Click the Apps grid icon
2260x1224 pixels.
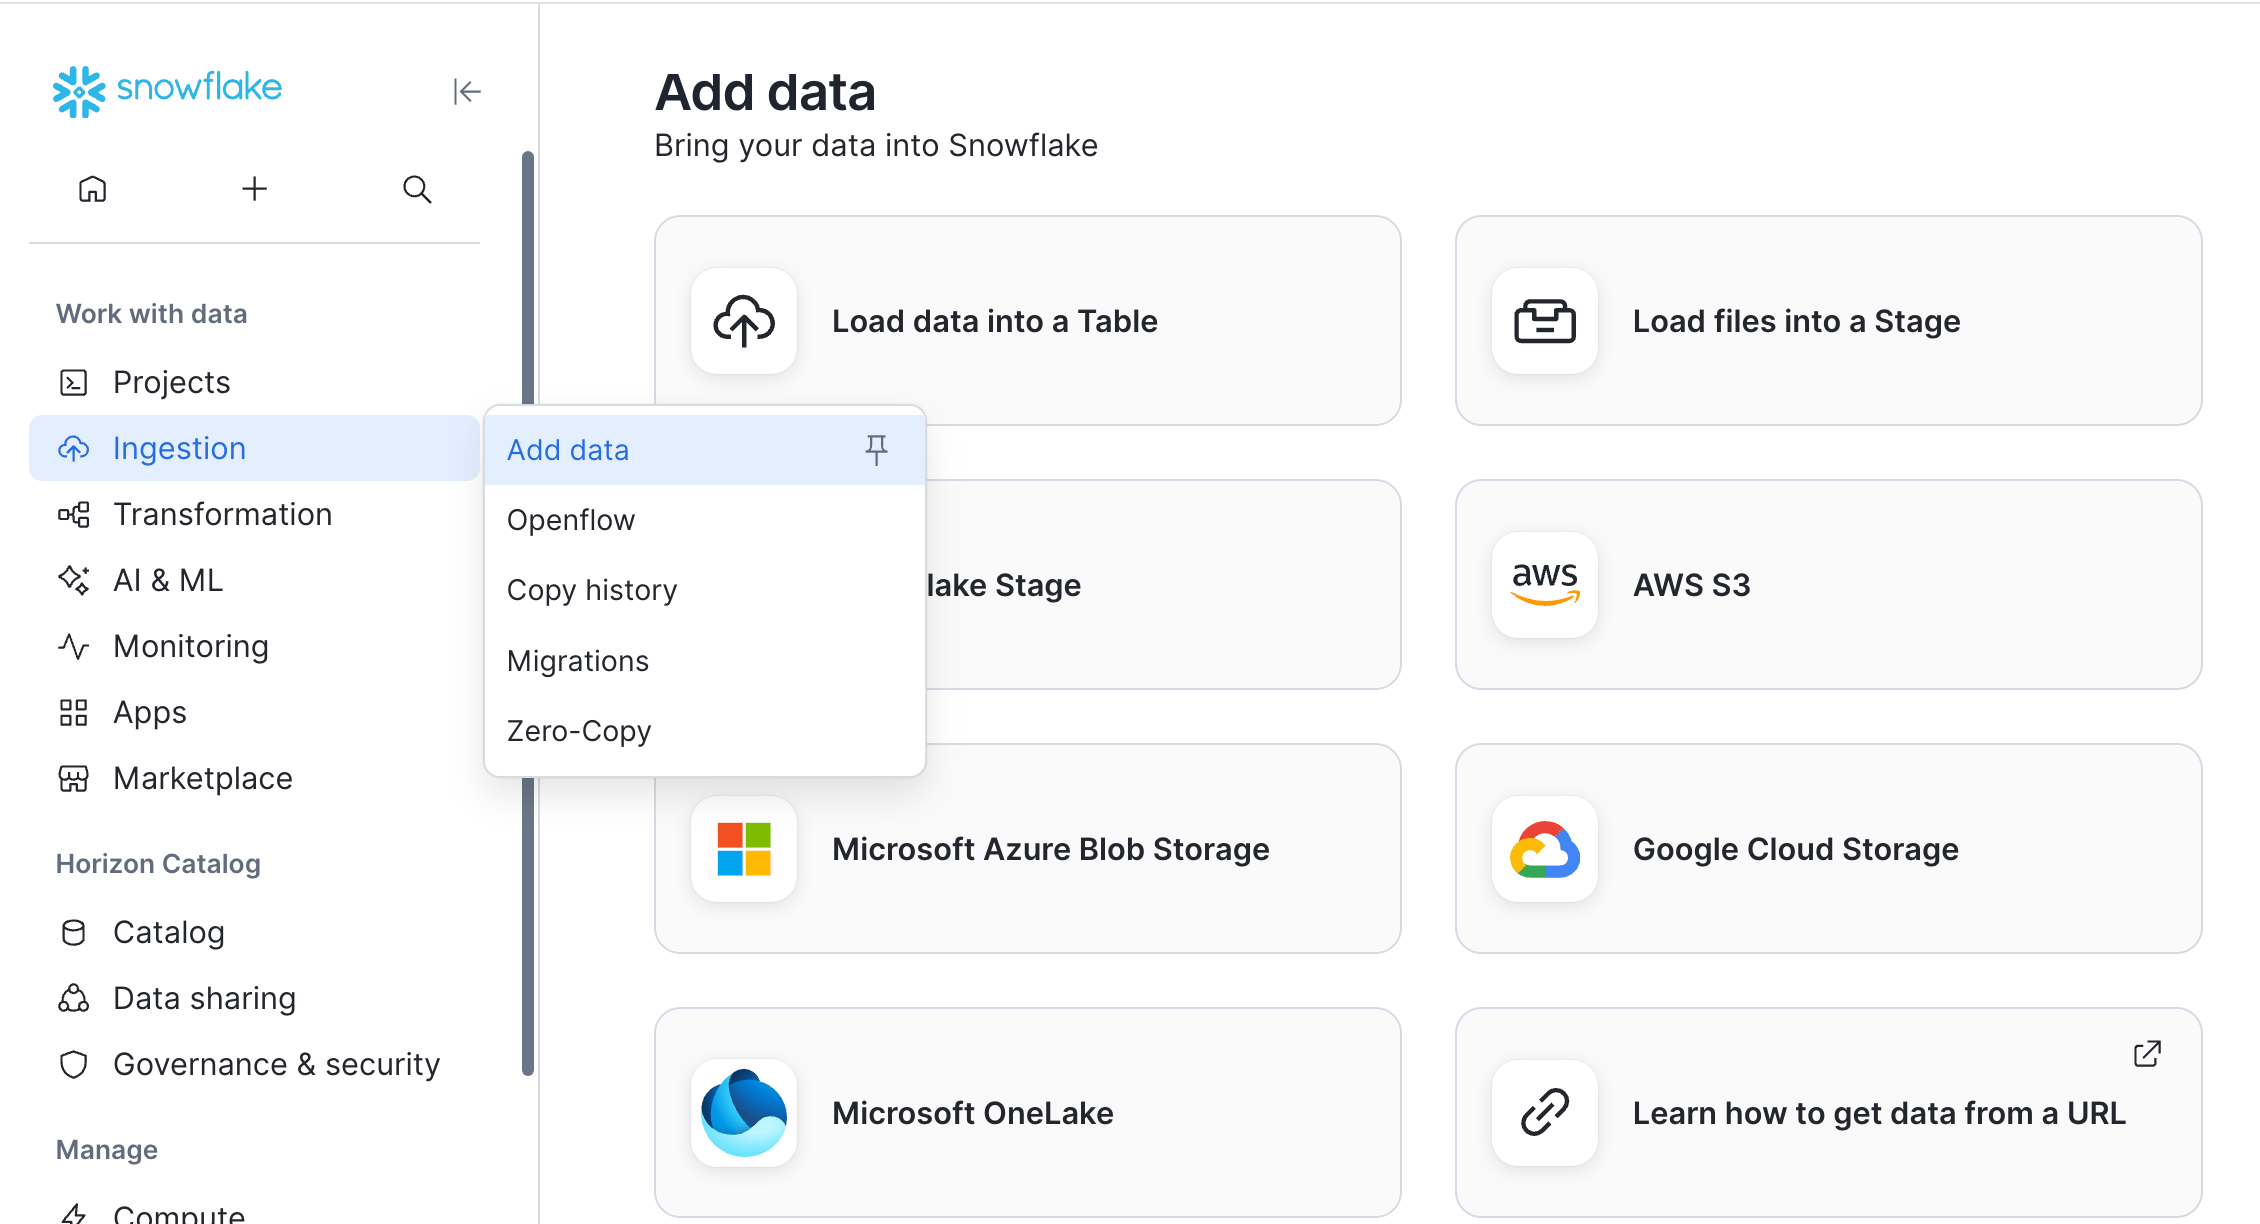[x=74, y=712]
